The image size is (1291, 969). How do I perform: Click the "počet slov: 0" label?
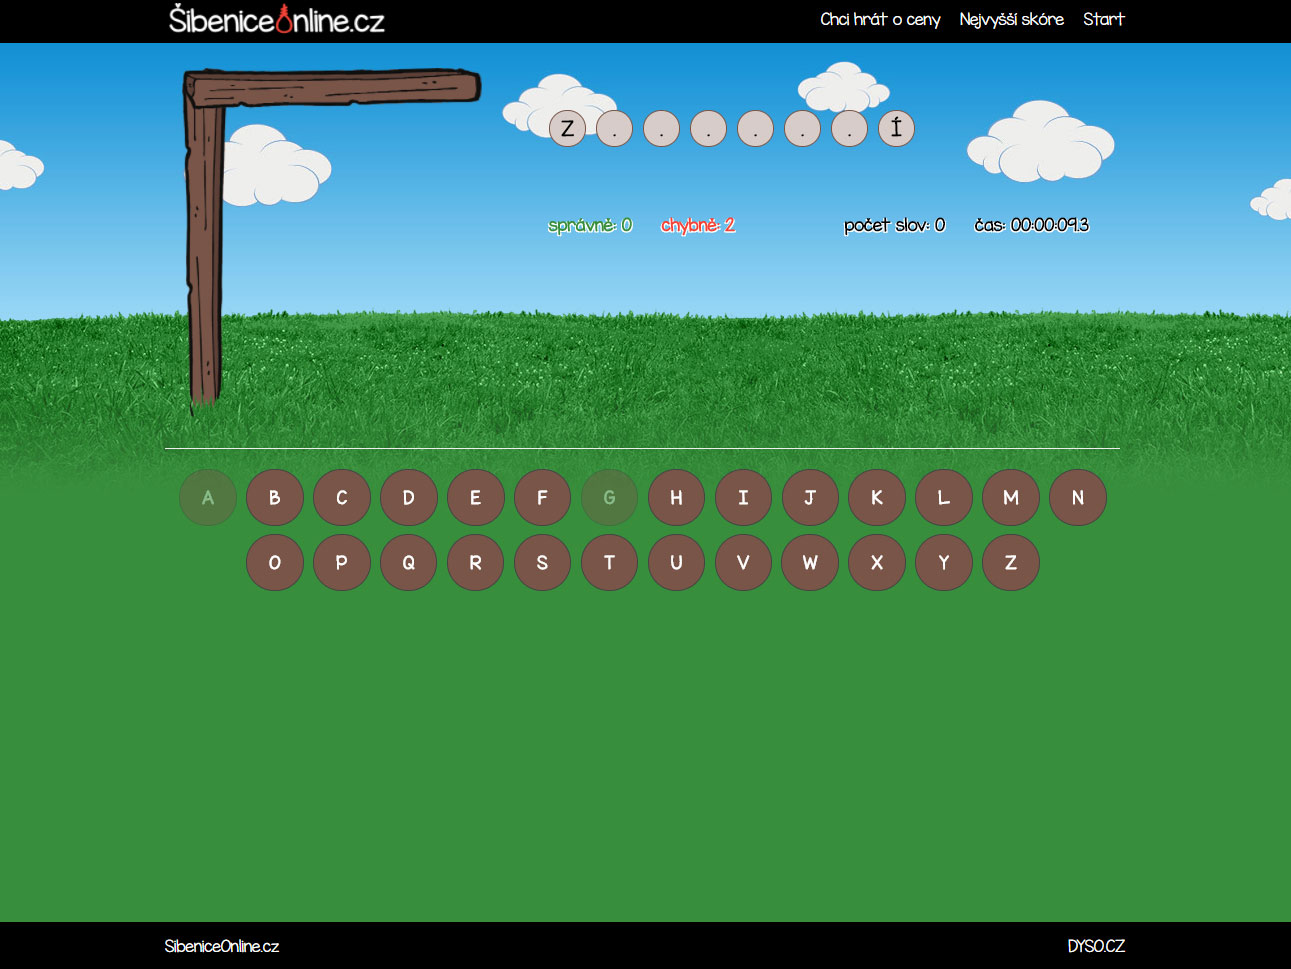tap(894, 225)
